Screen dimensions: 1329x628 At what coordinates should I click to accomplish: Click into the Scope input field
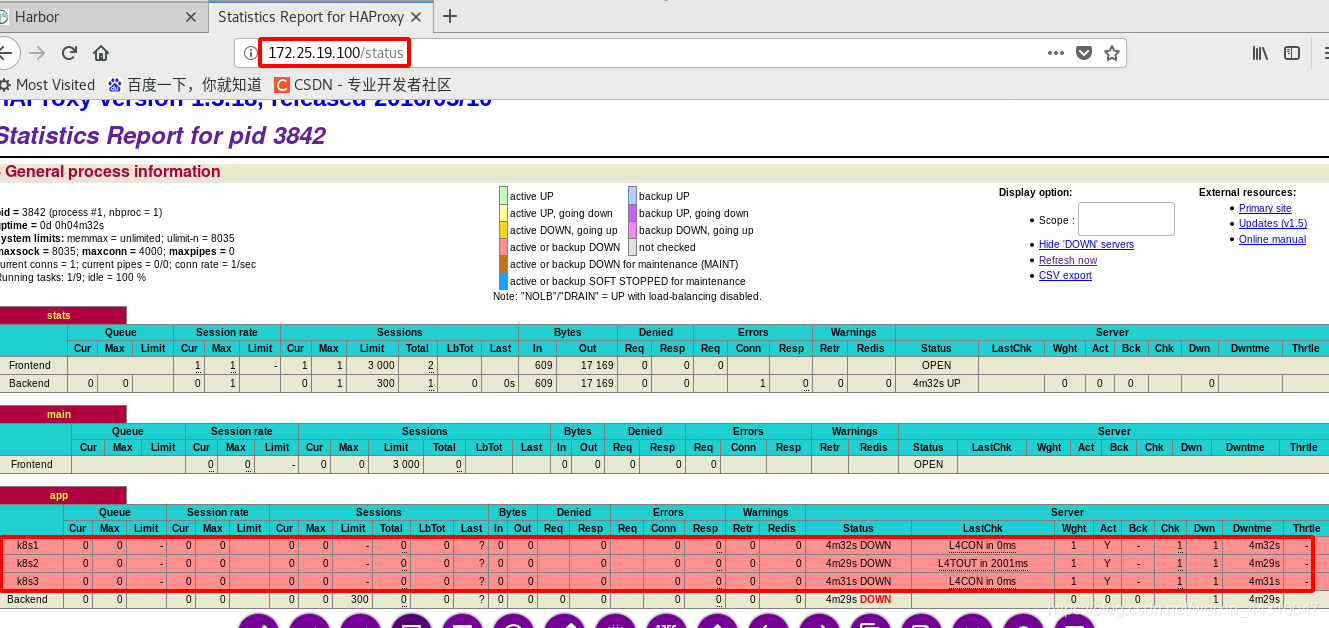1126,219
